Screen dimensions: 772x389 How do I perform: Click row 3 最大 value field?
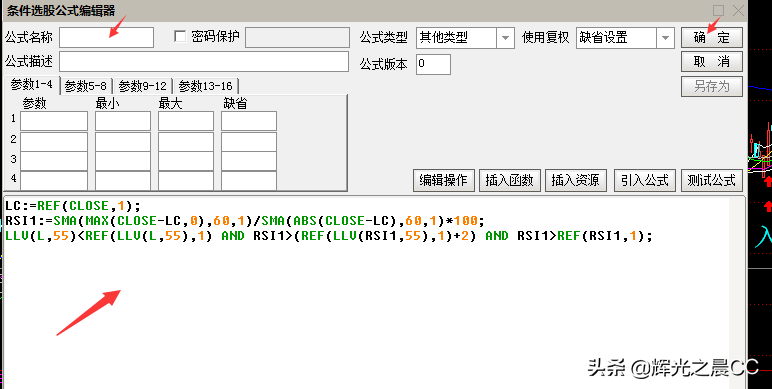tap(186, 161)
